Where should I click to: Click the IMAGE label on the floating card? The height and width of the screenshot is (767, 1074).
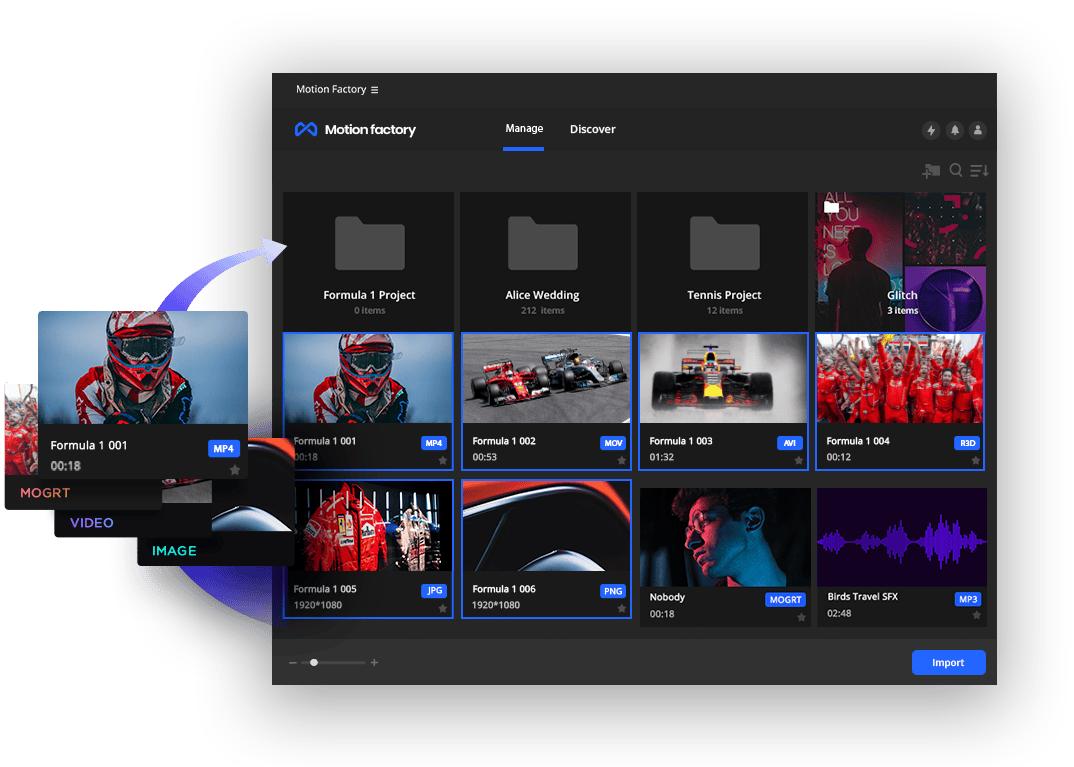[x=174, y=551]
